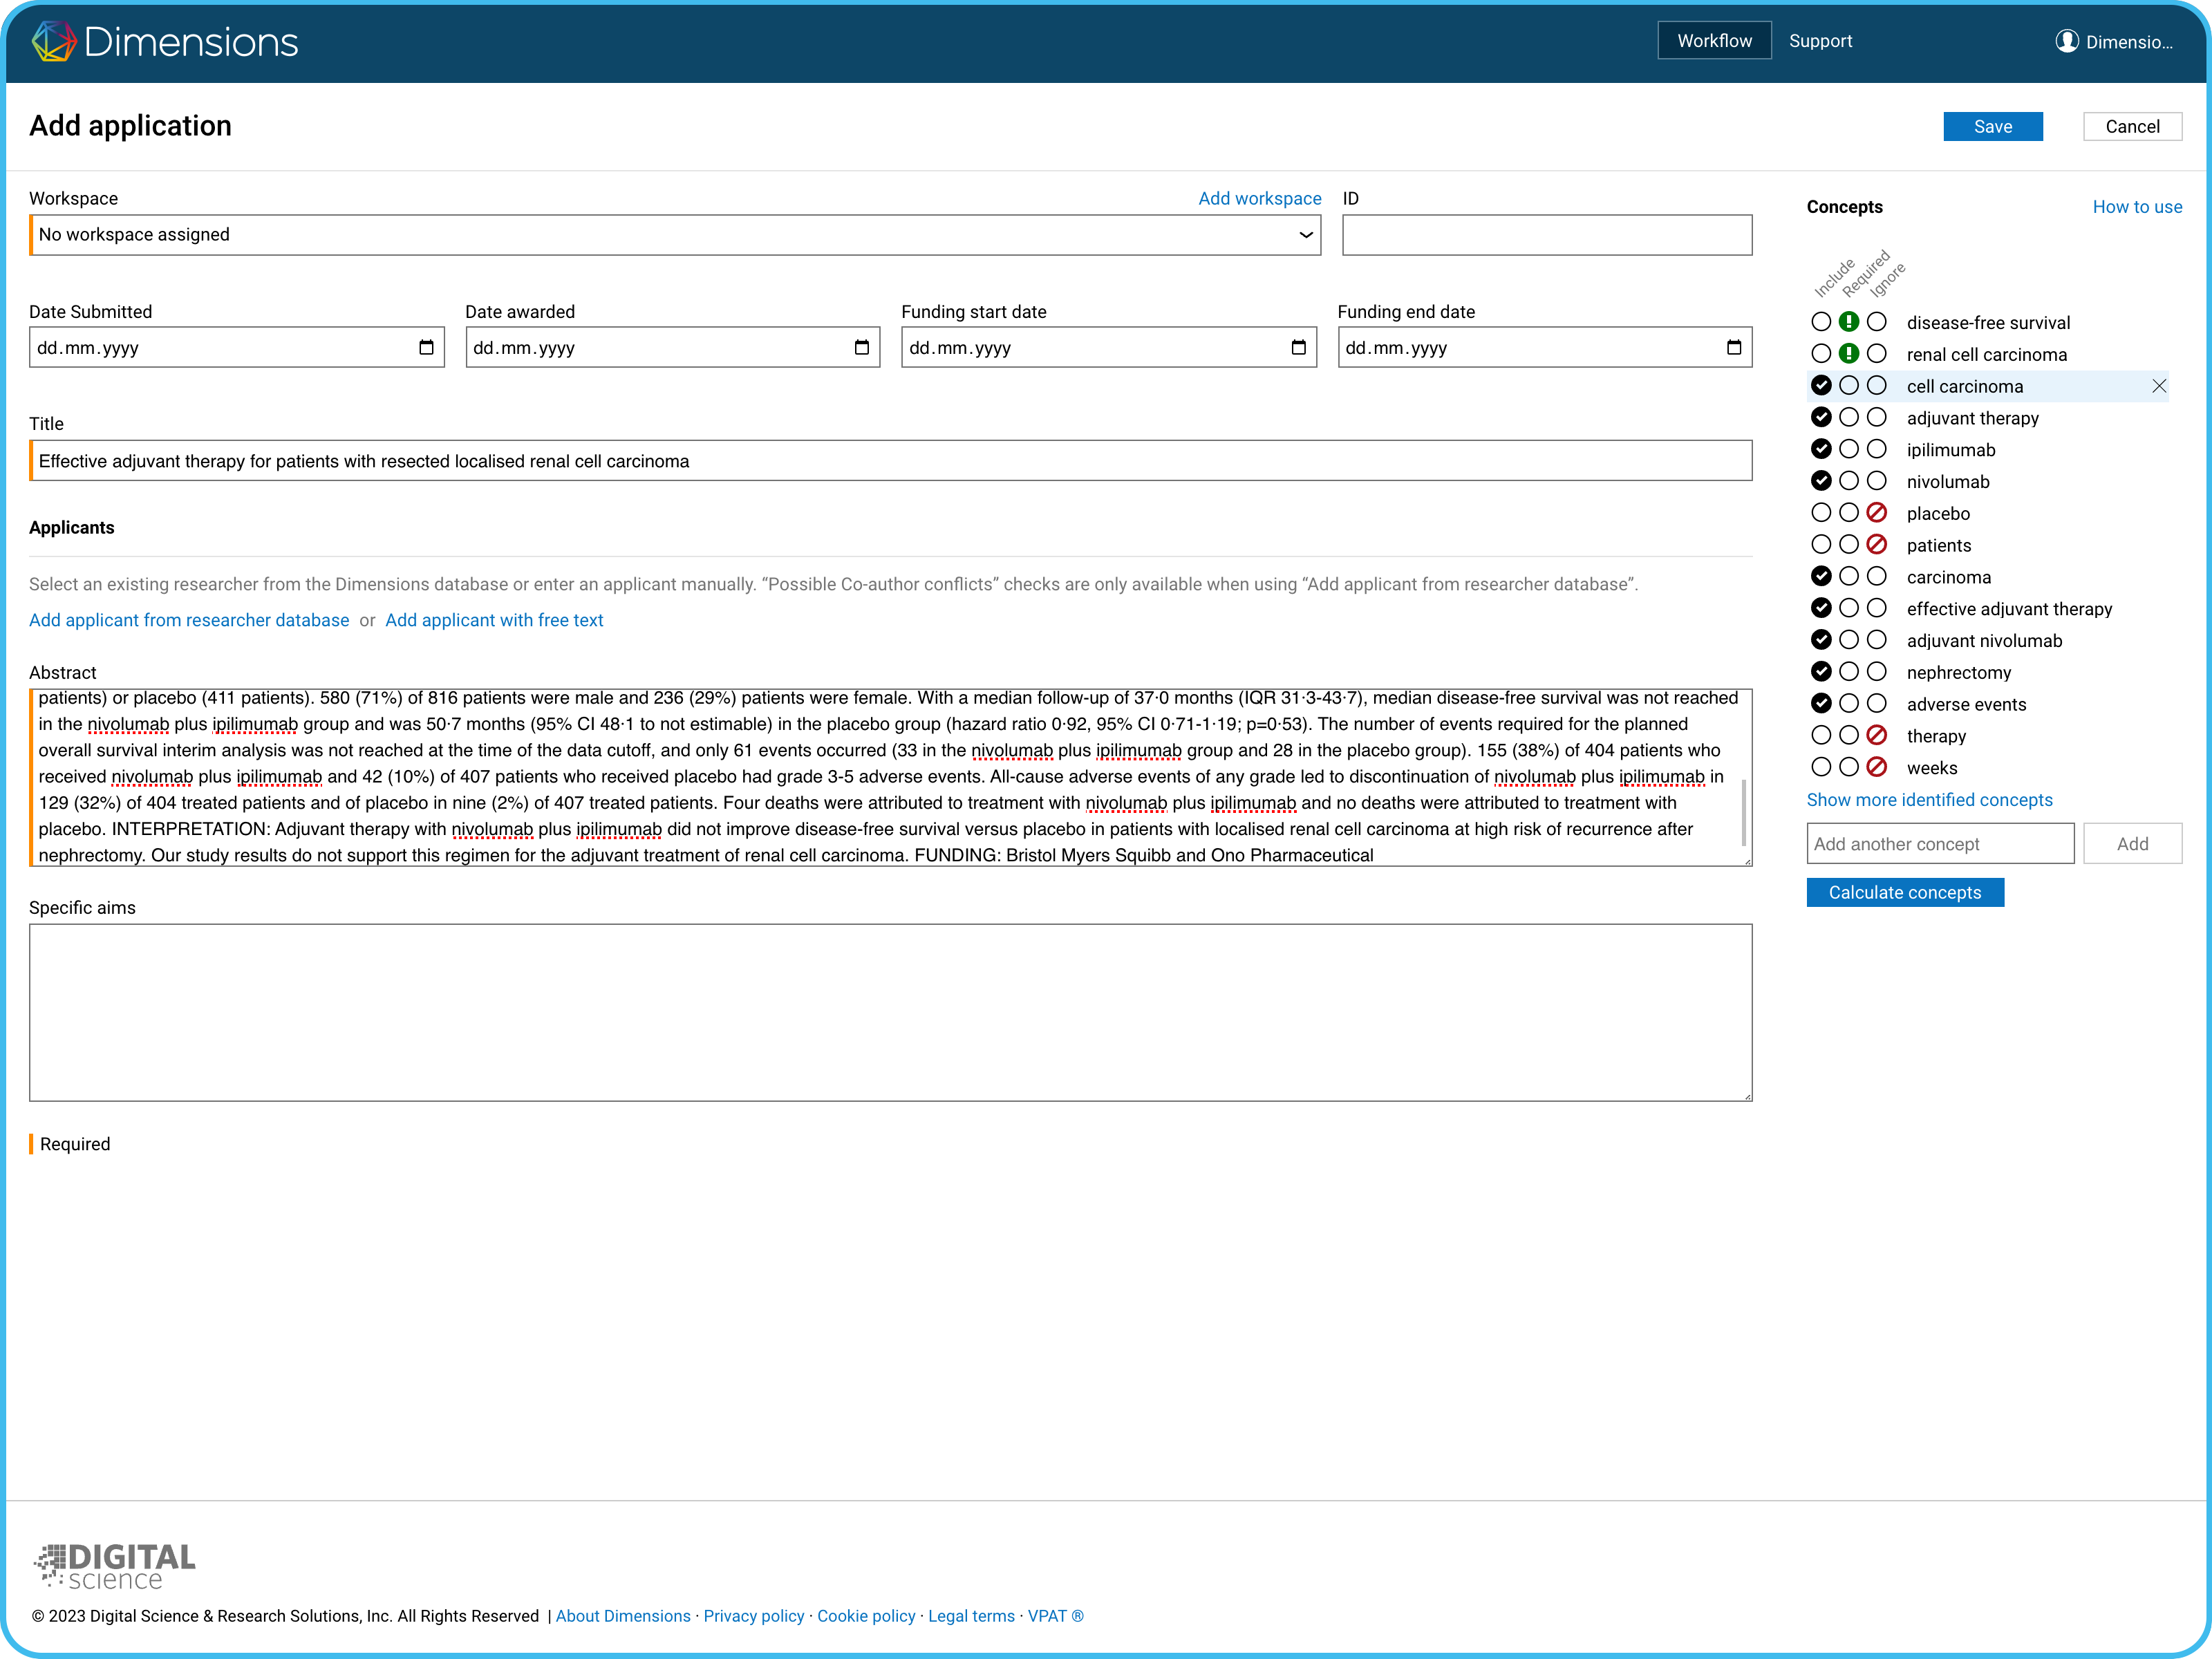Open the Funding end date calendar icon
The width and height of the screenshot is (2212, 1659).
(x=1734, y=347)
